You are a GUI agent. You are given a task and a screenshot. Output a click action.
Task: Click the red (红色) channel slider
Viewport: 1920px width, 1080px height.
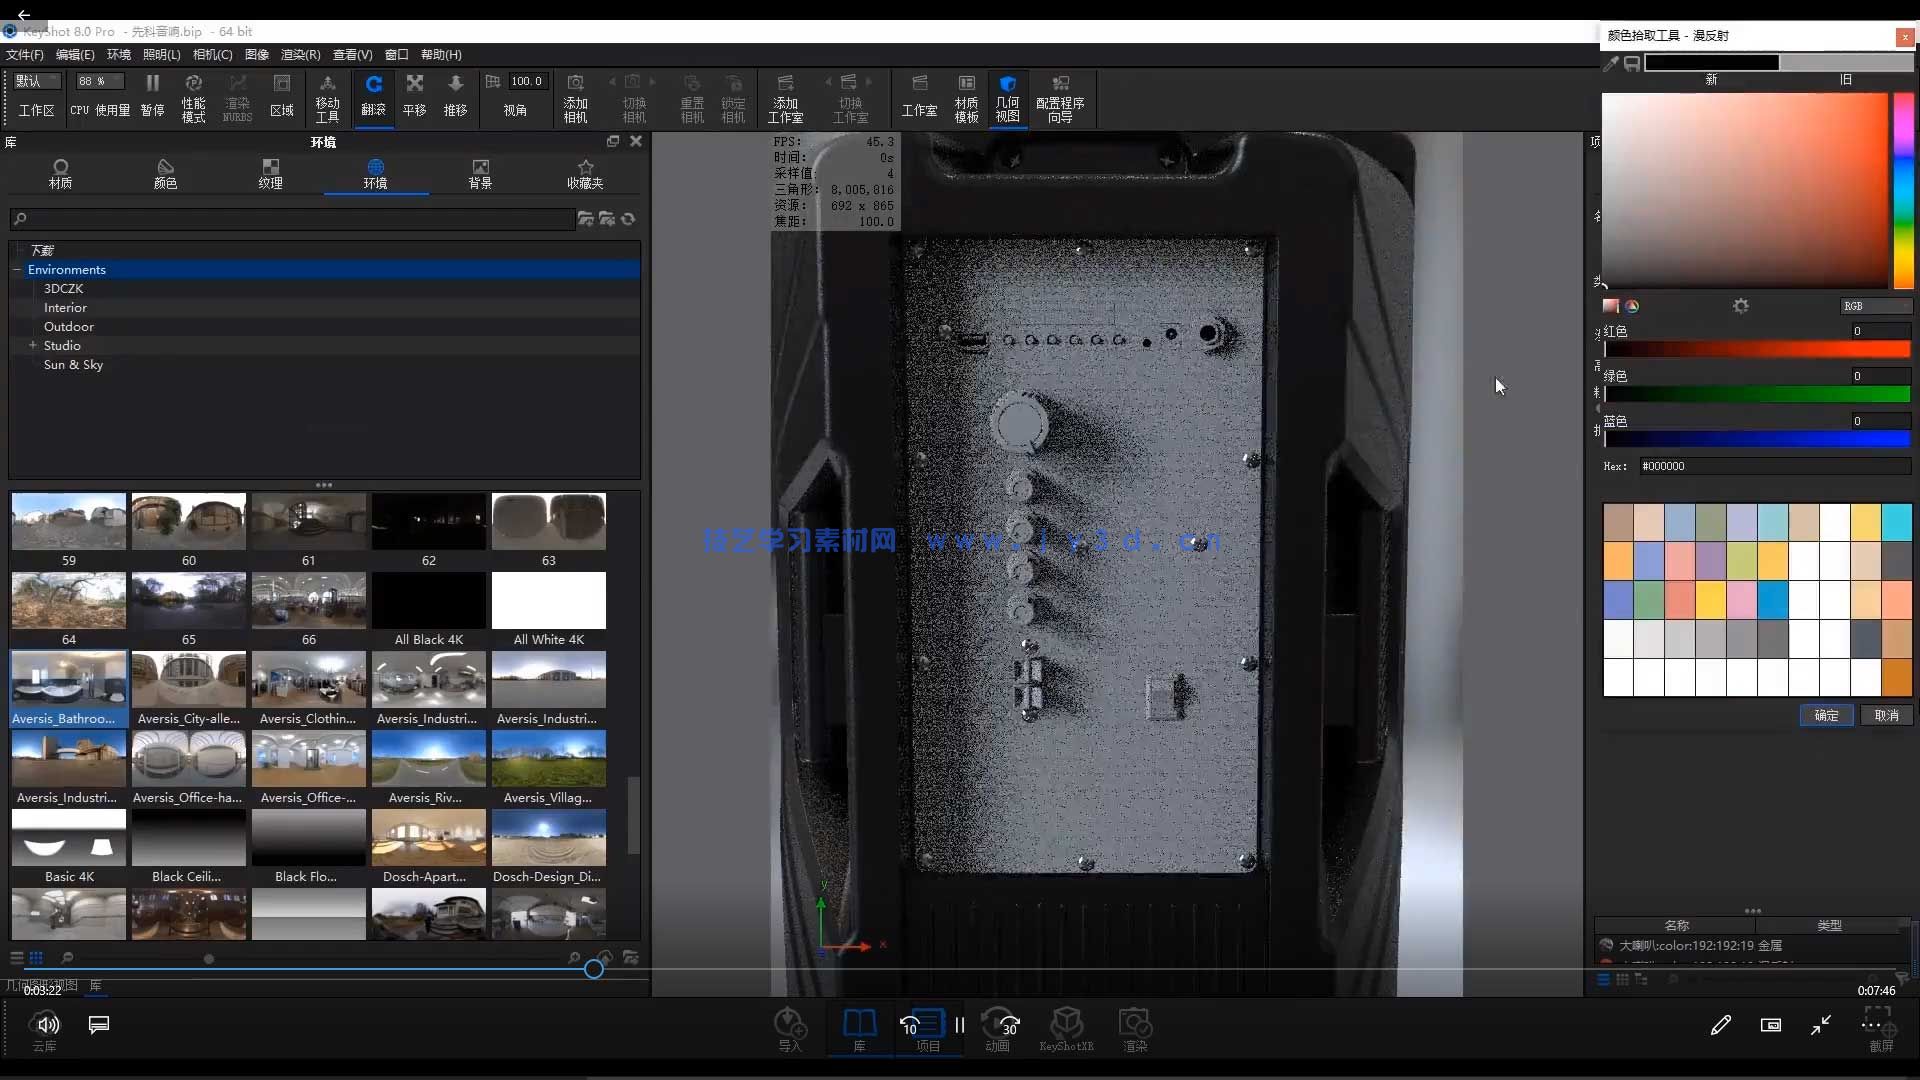tap(1756, 350)
